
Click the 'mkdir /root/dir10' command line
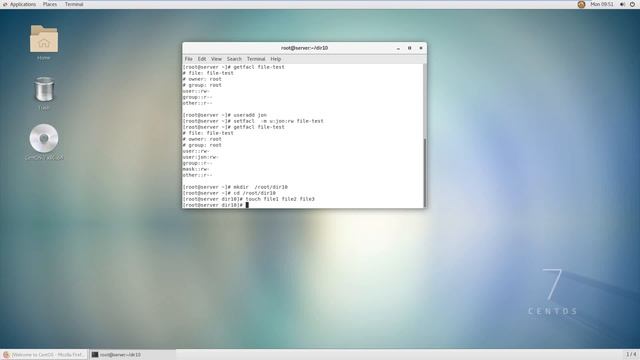point(235,187)
